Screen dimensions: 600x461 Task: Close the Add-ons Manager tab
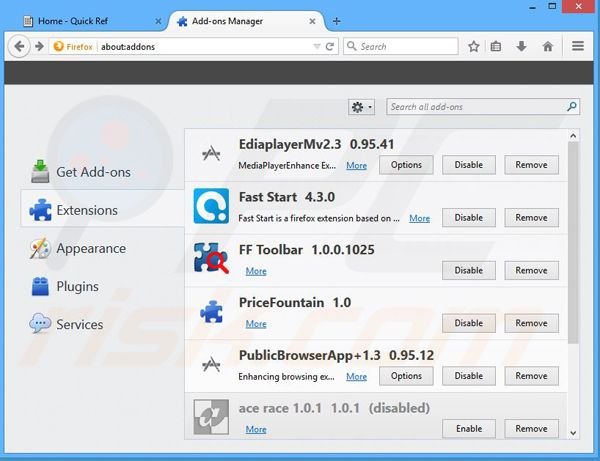tap(312, 21)
